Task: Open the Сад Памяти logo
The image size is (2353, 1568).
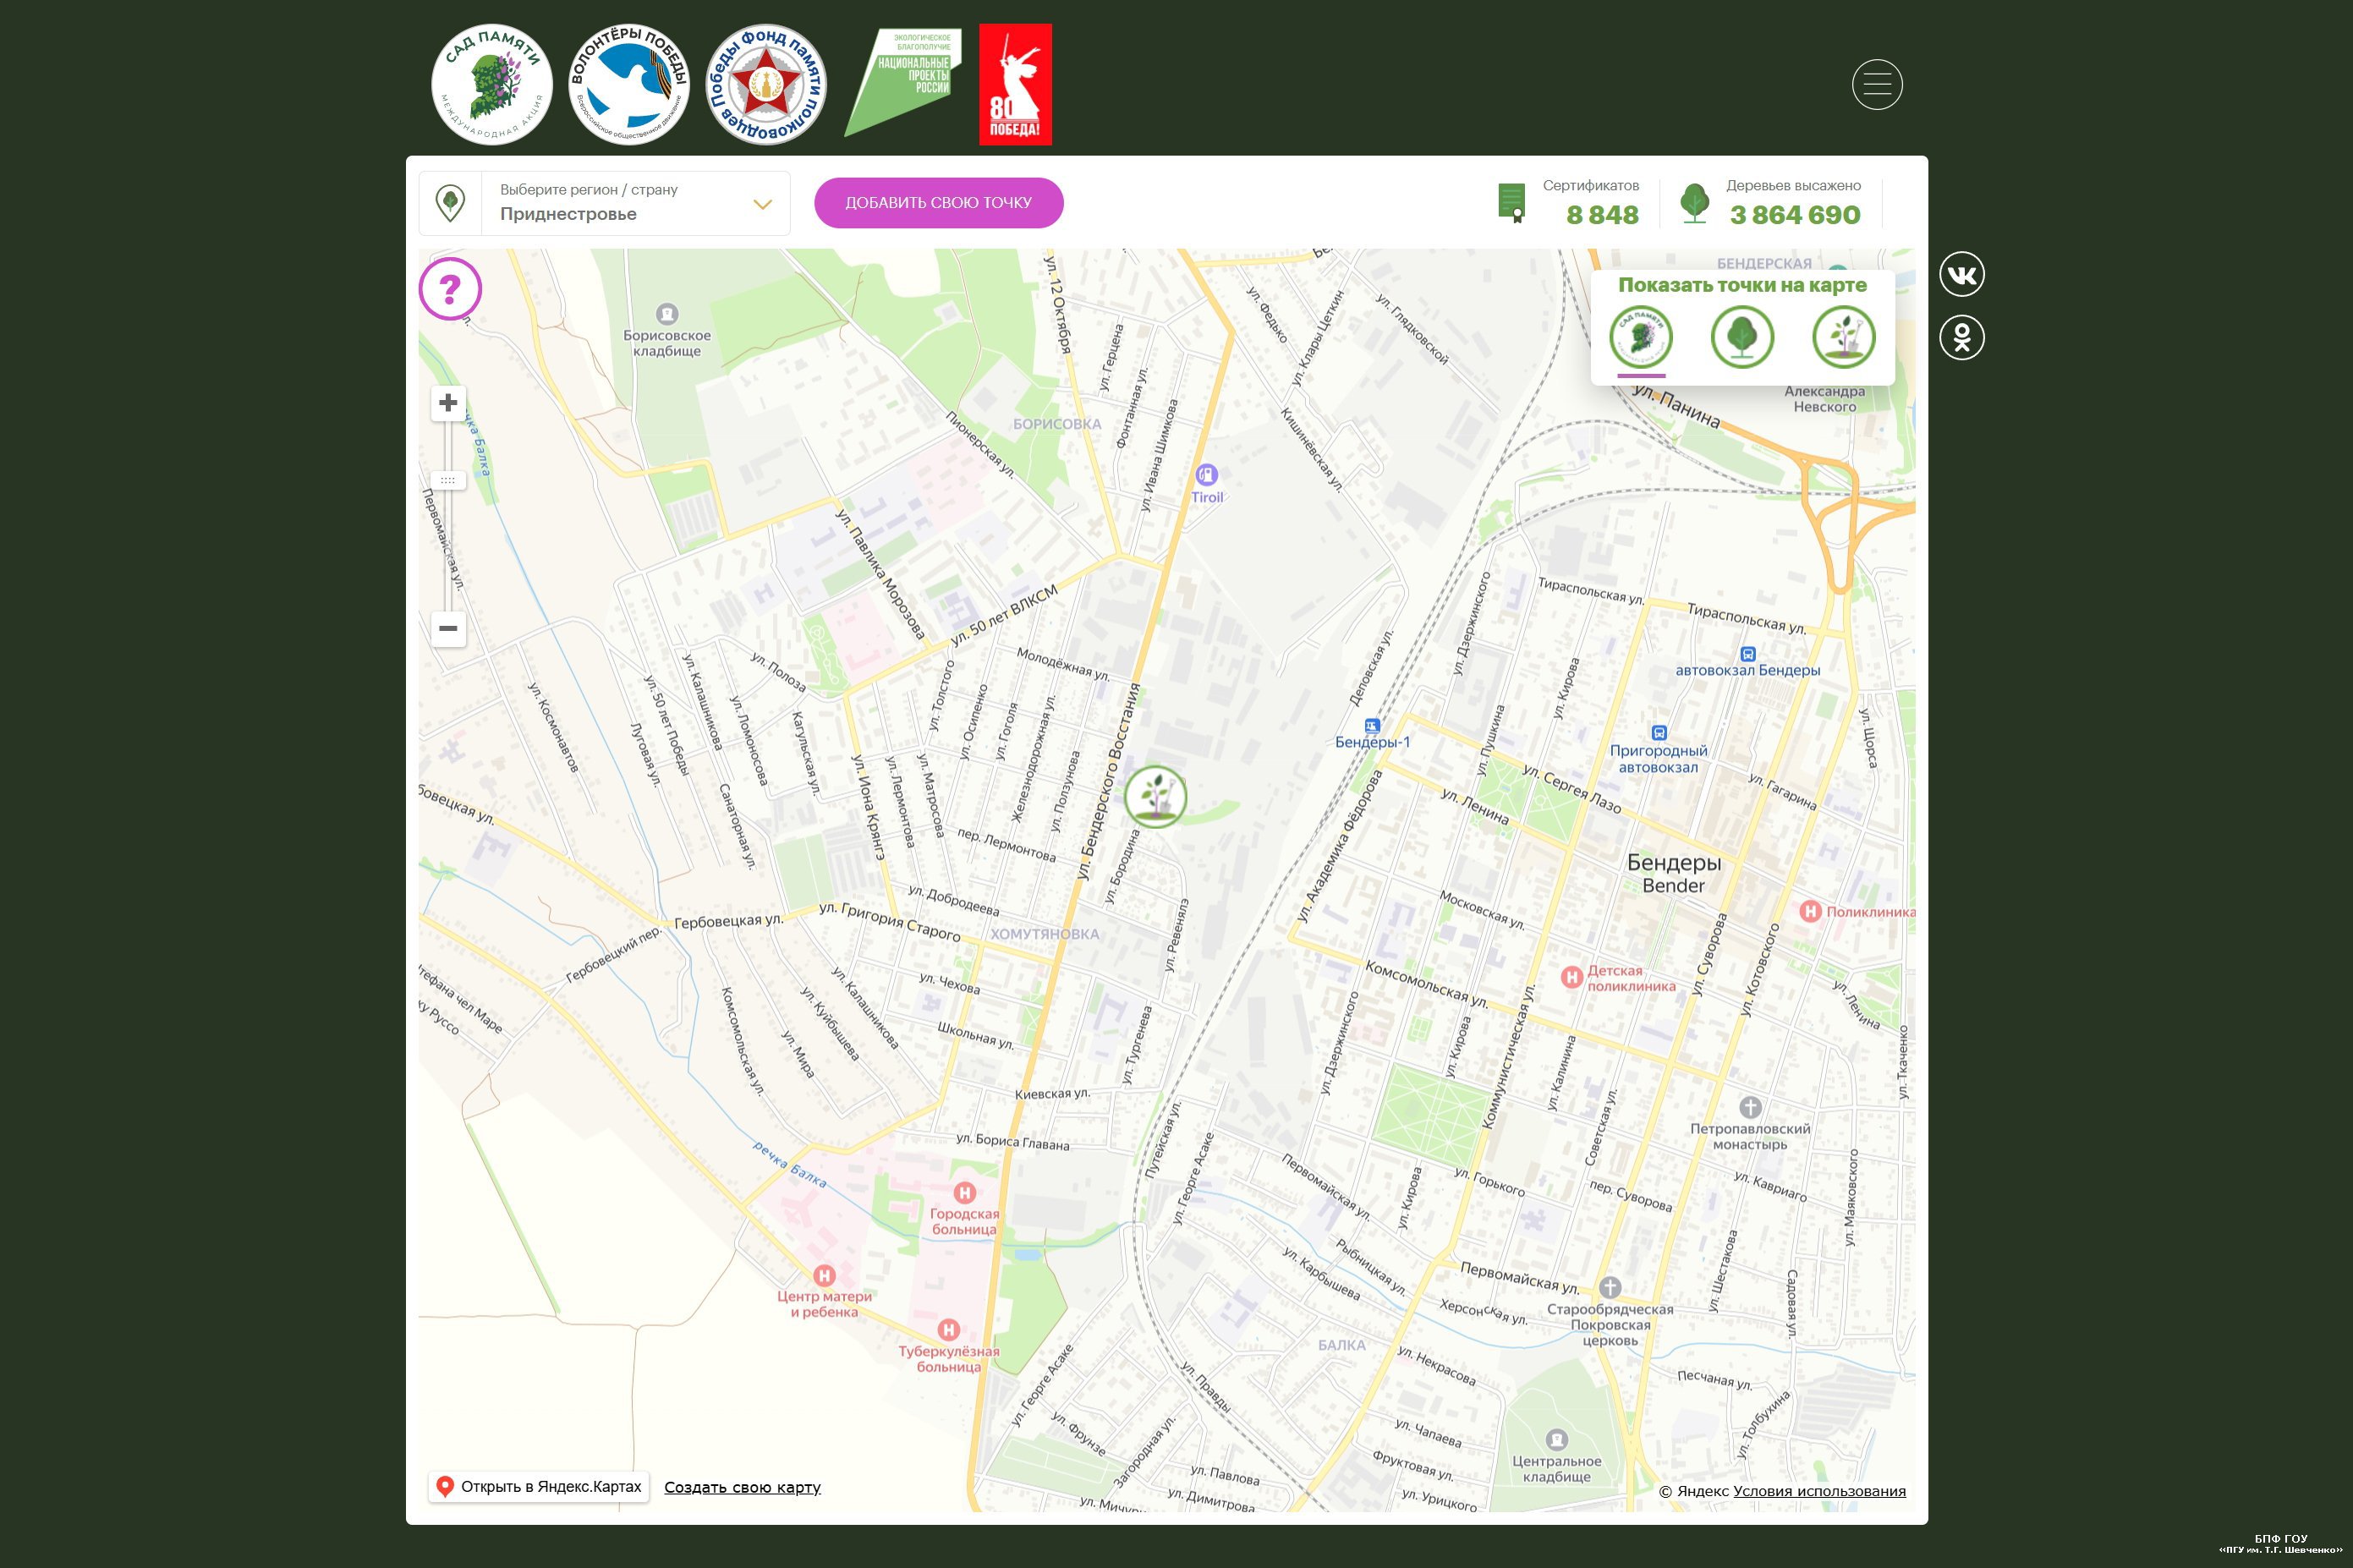Action: (491, 85)
